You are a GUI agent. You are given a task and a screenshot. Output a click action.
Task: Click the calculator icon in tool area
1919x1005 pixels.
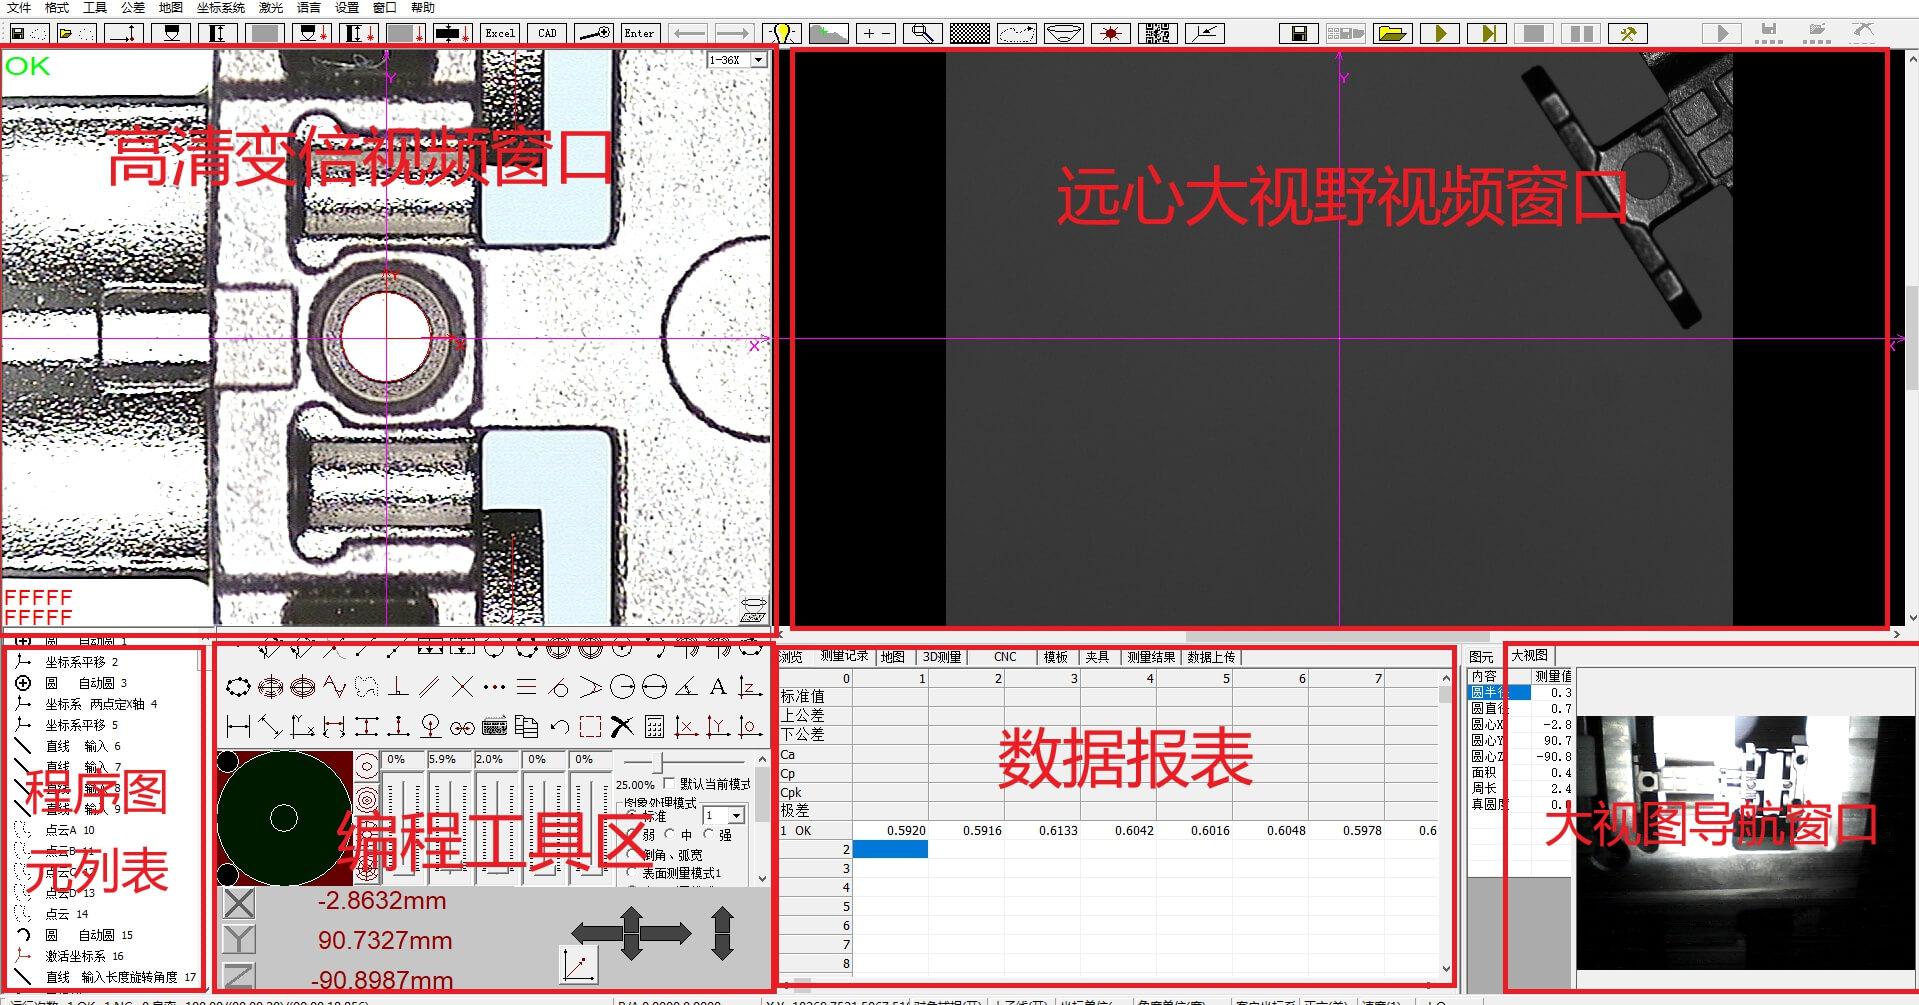point(654,727)
